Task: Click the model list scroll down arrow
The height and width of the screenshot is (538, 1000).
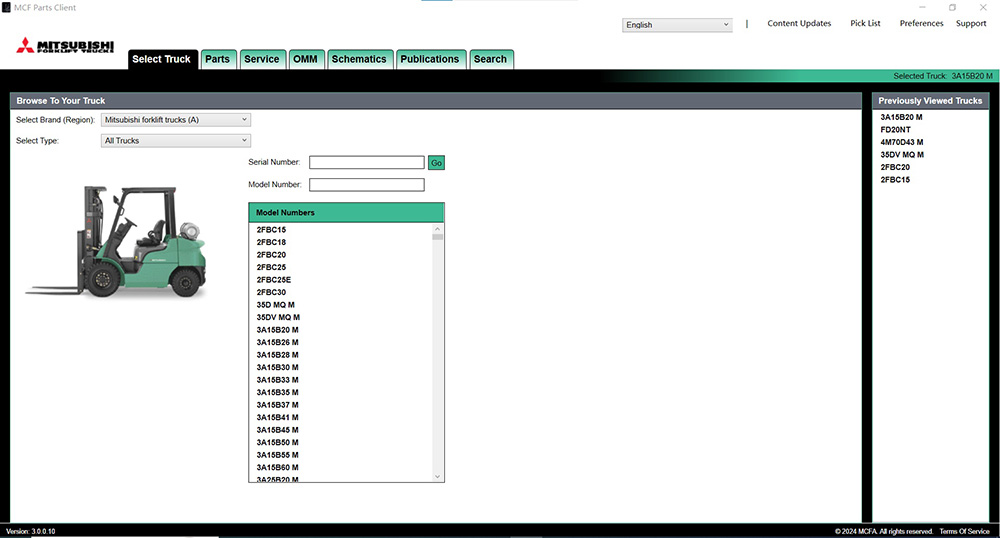Action: tap(438, 476)
